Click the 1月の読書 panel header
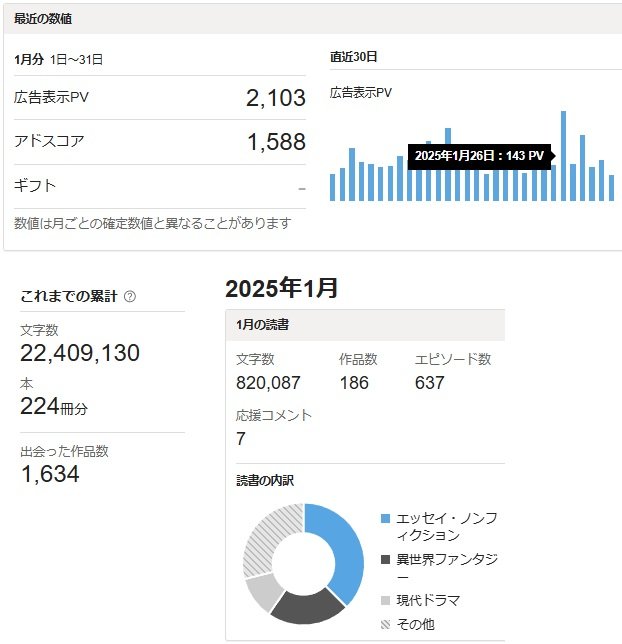The image size is (622, 644). coord(263,325)
